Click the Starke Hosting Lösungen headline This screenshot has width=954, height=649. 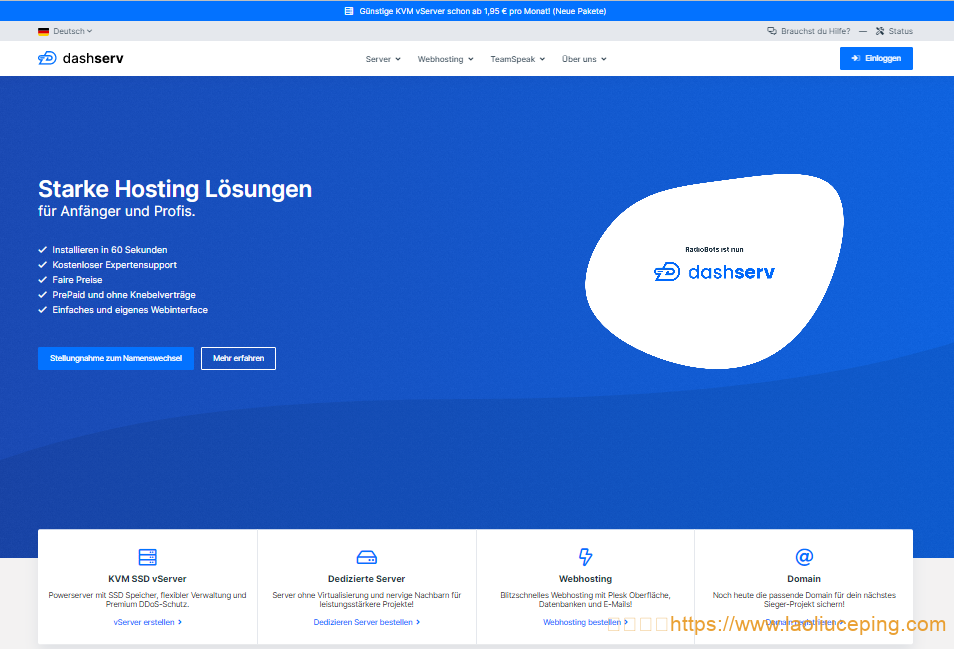tap(175, 189)
